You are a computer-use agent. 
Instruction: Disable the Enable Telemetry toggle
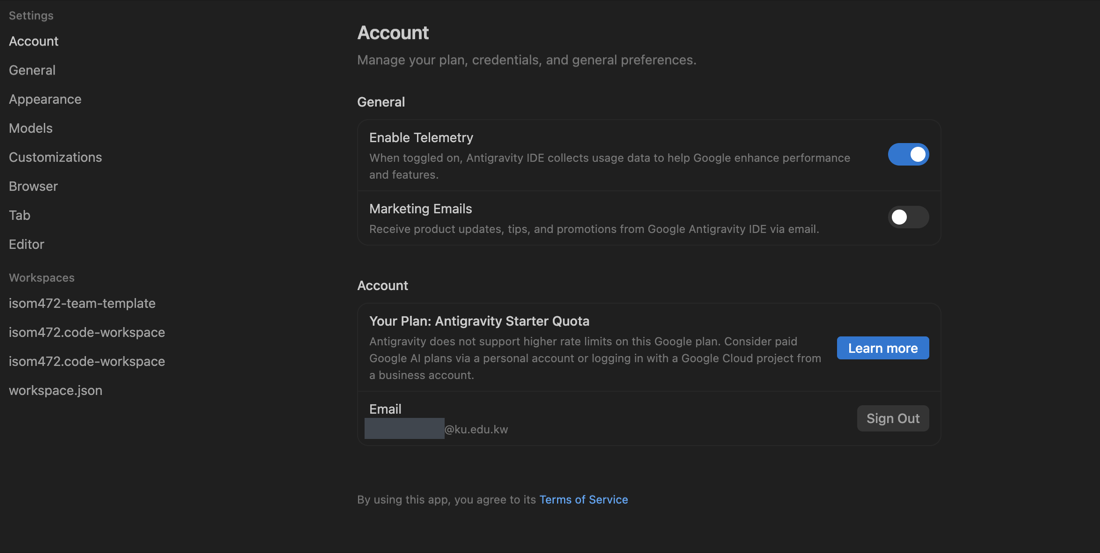[x=908, y=154]
